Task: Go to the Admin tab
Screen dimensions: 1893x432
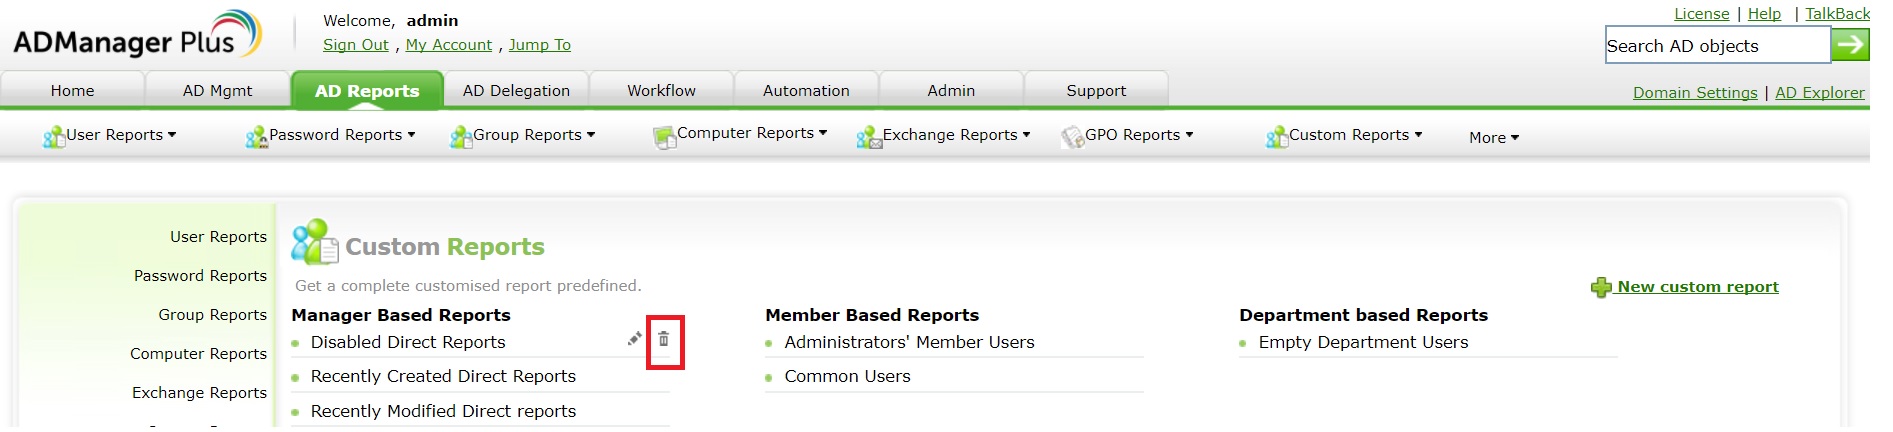Action: [x=951, y=91]
